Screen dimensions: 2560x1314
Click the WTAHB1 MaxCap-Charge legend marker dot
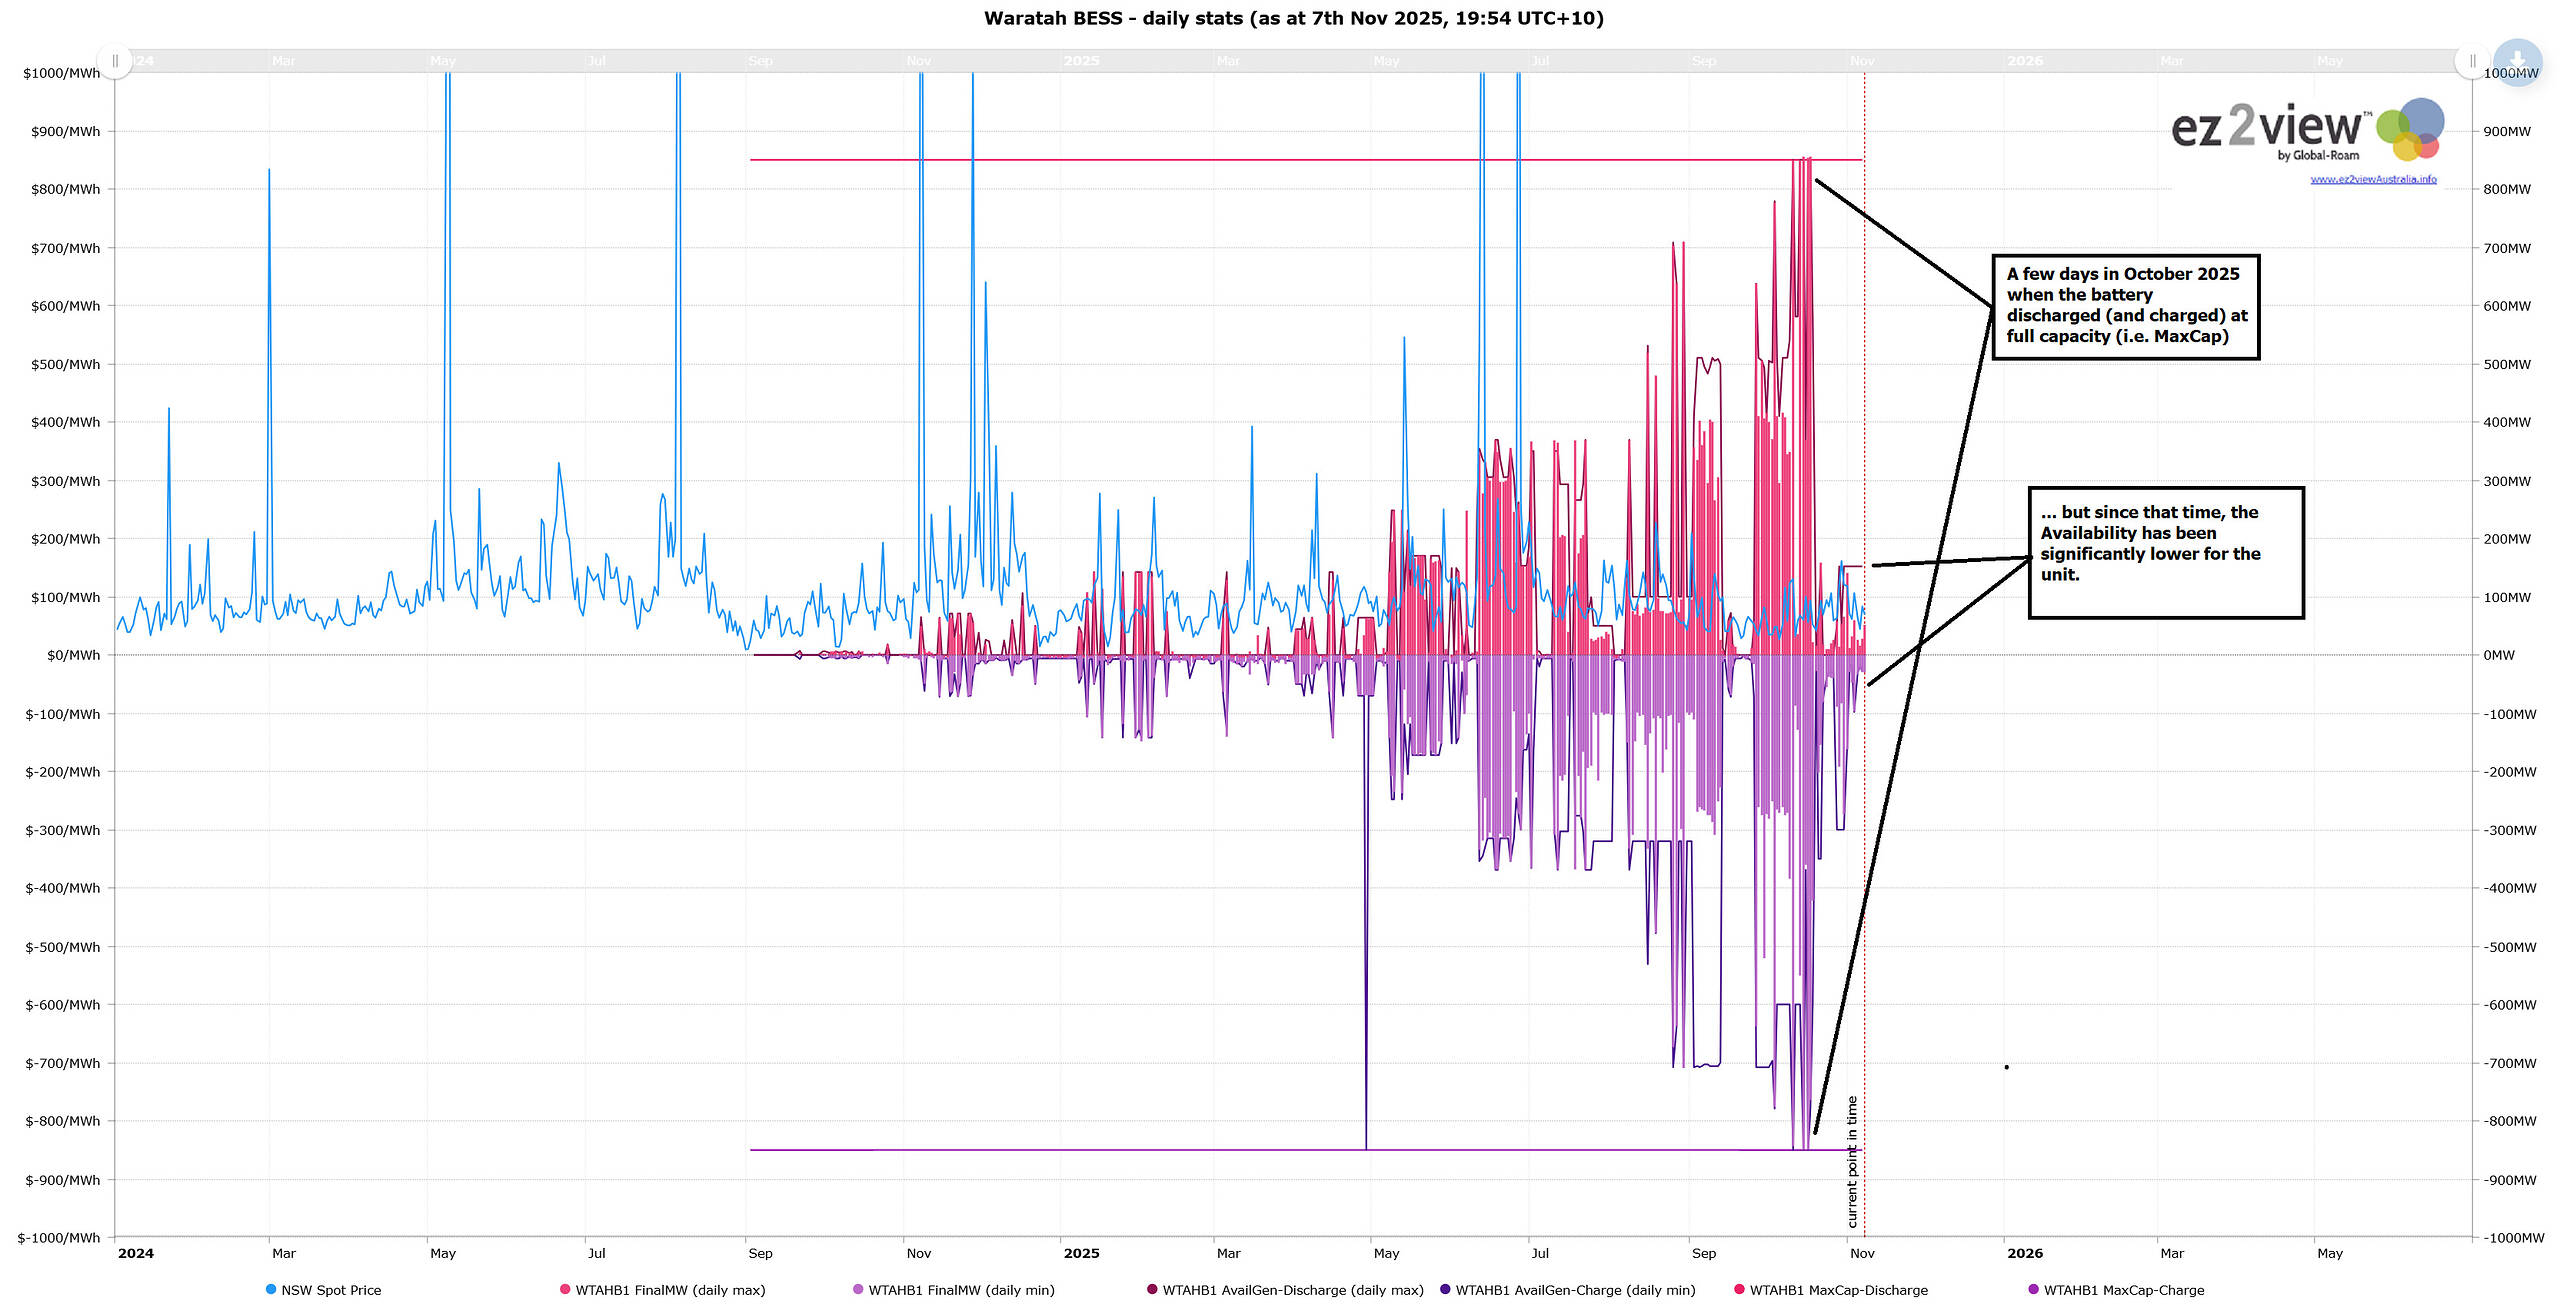click(2033, 1290)
